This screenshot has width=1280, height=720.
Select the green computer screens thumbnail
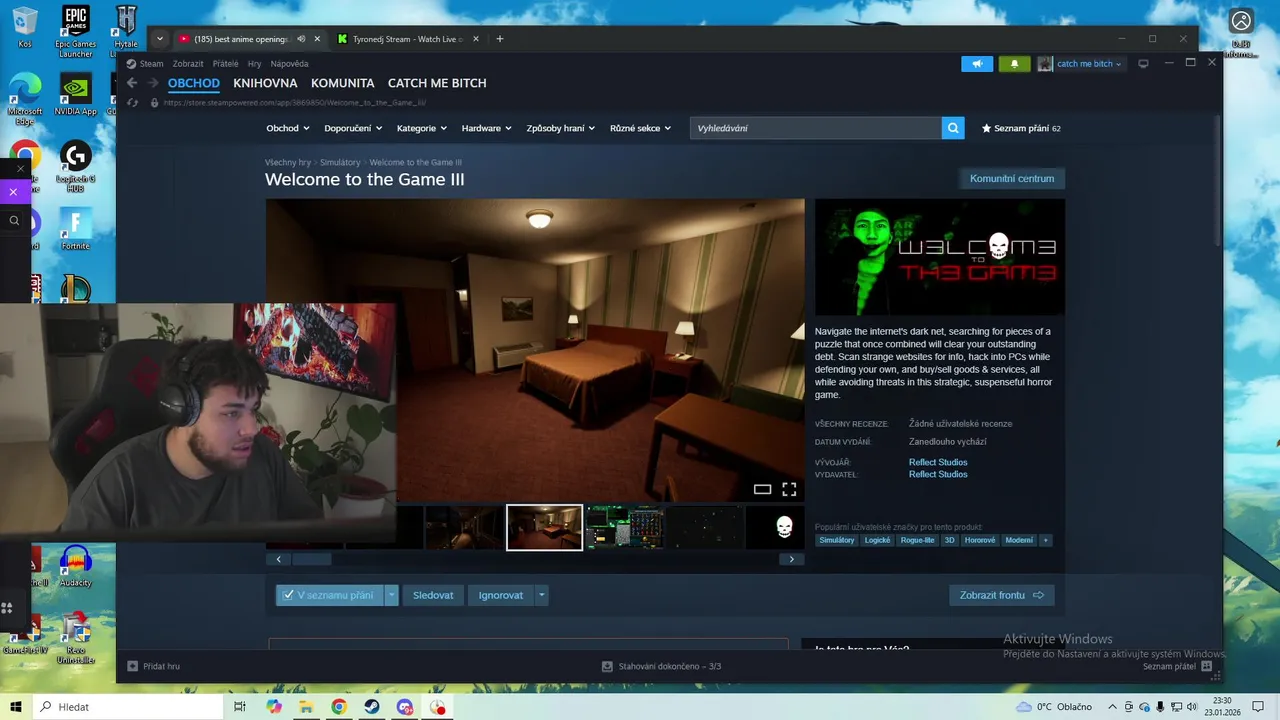coord(624,527)
